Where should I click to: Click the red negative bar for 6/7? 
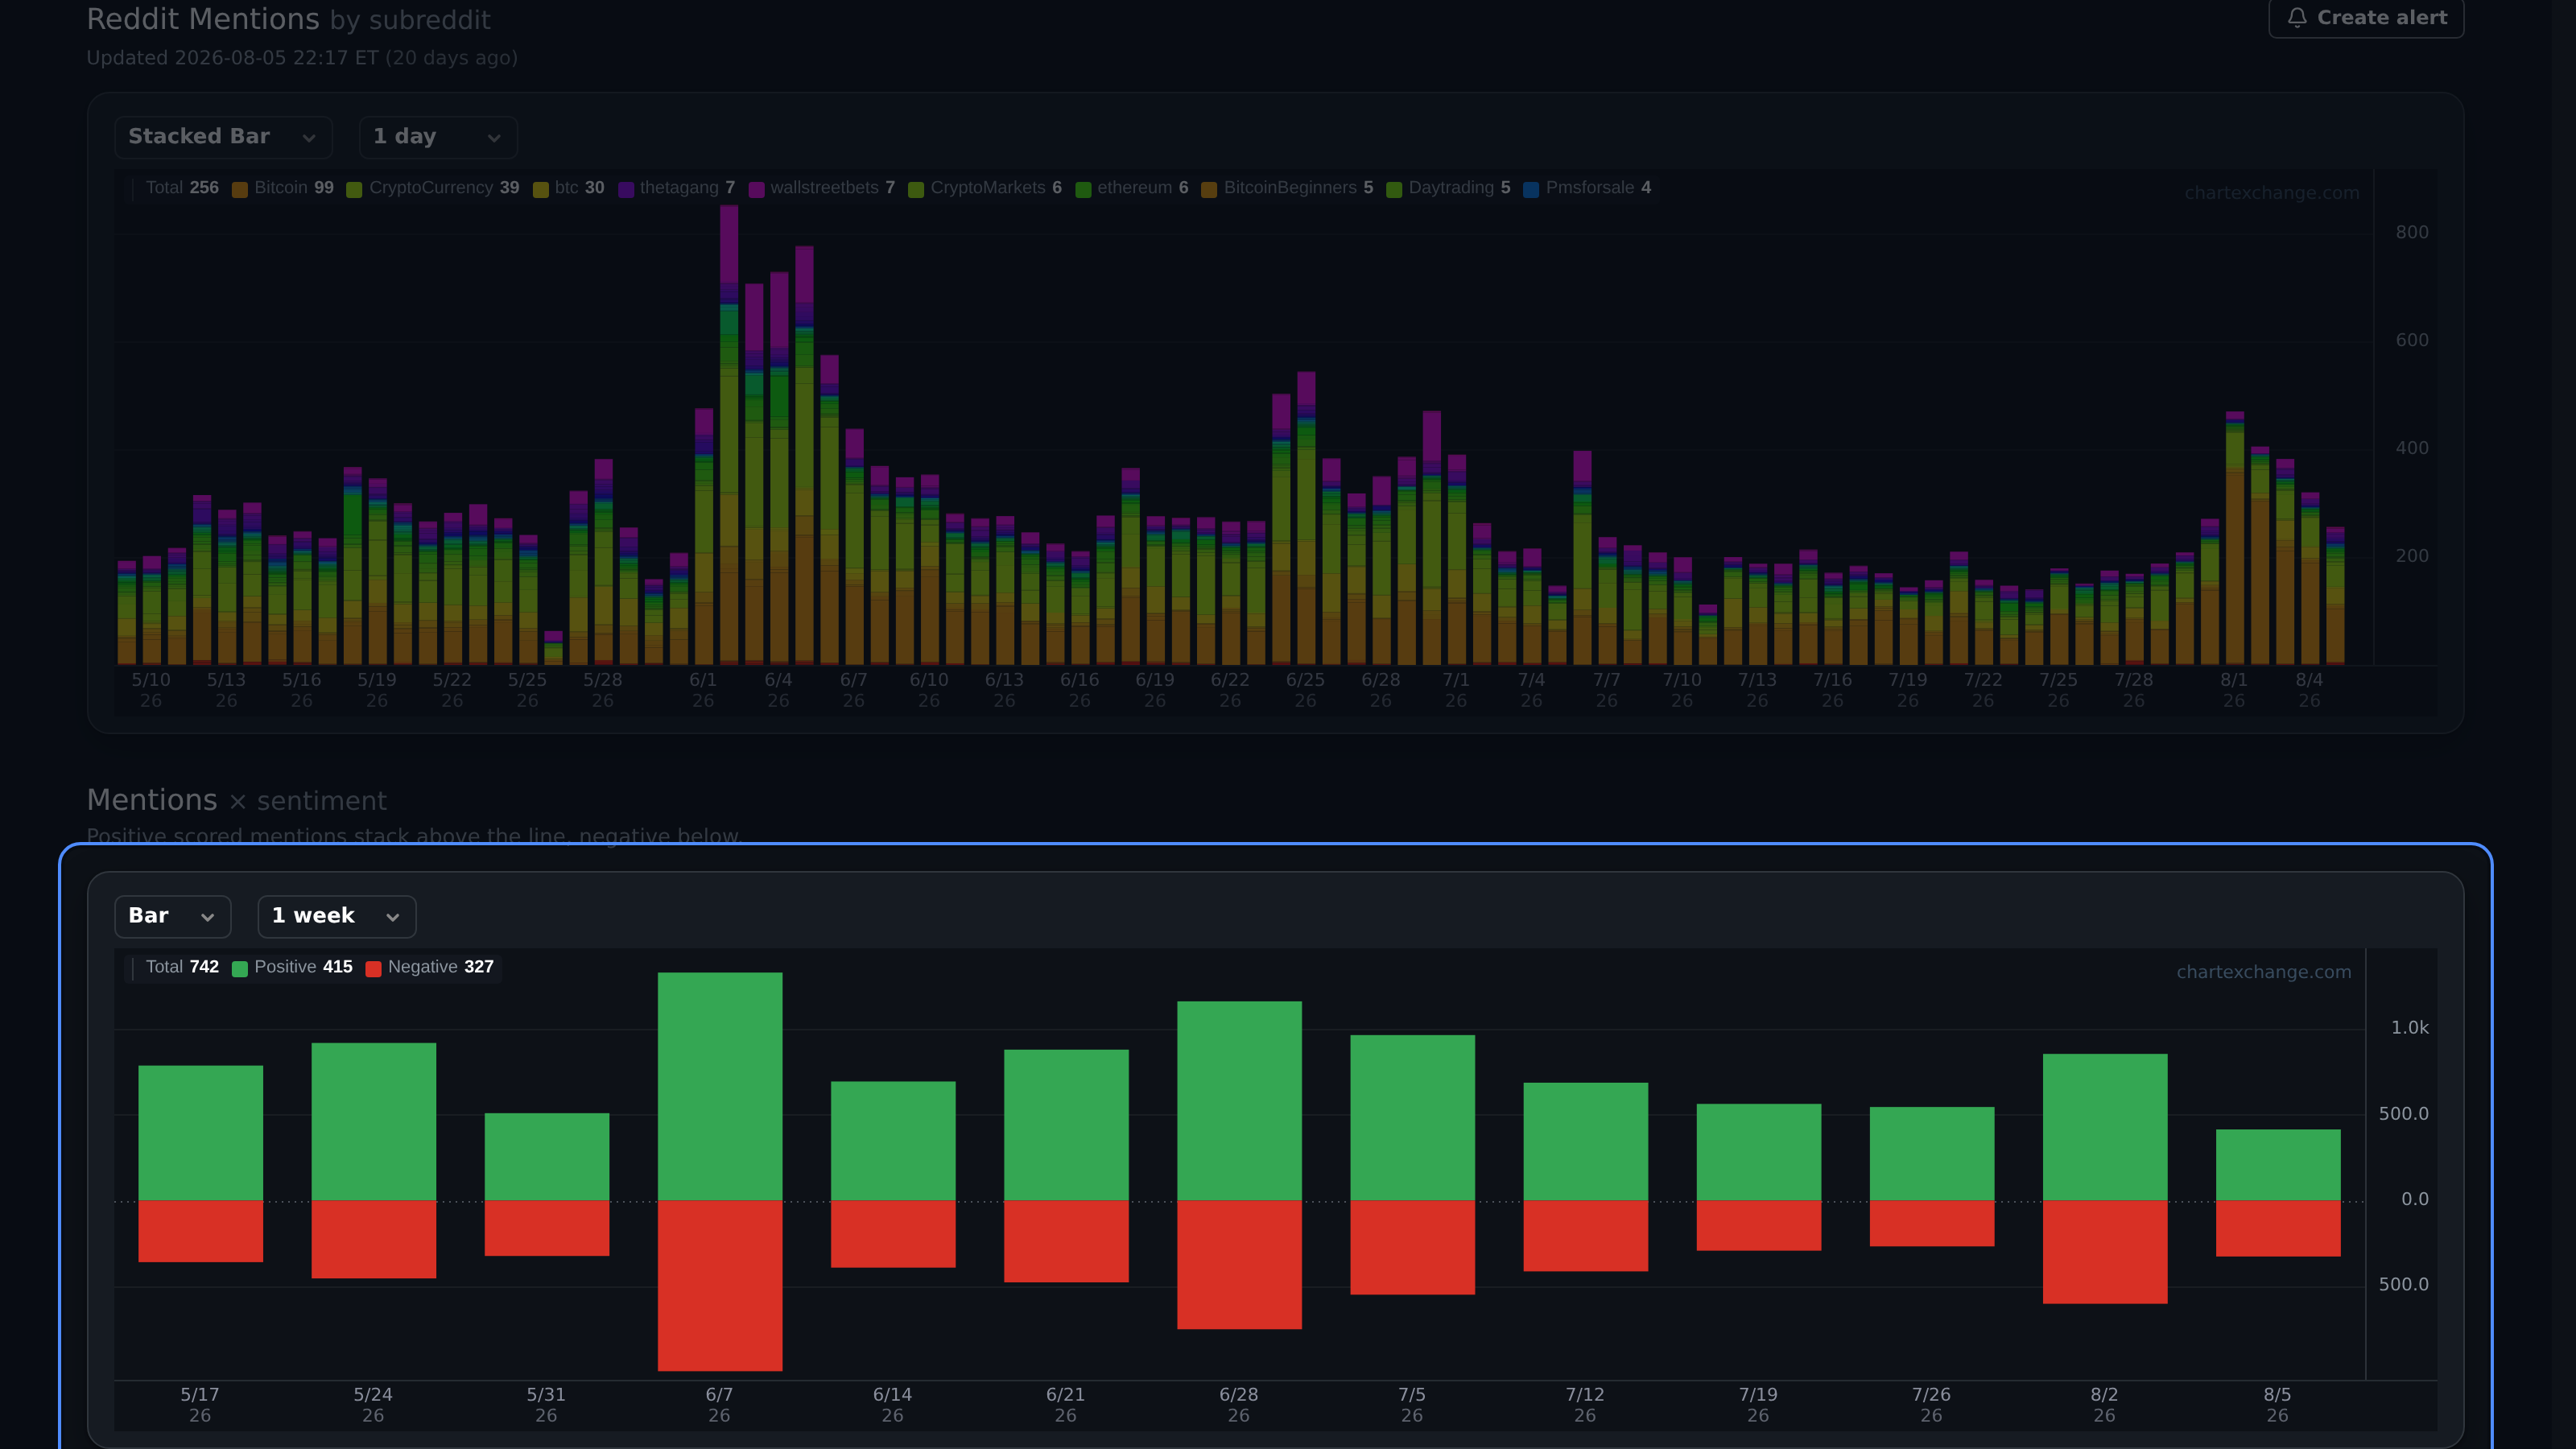coord(720,1285)
